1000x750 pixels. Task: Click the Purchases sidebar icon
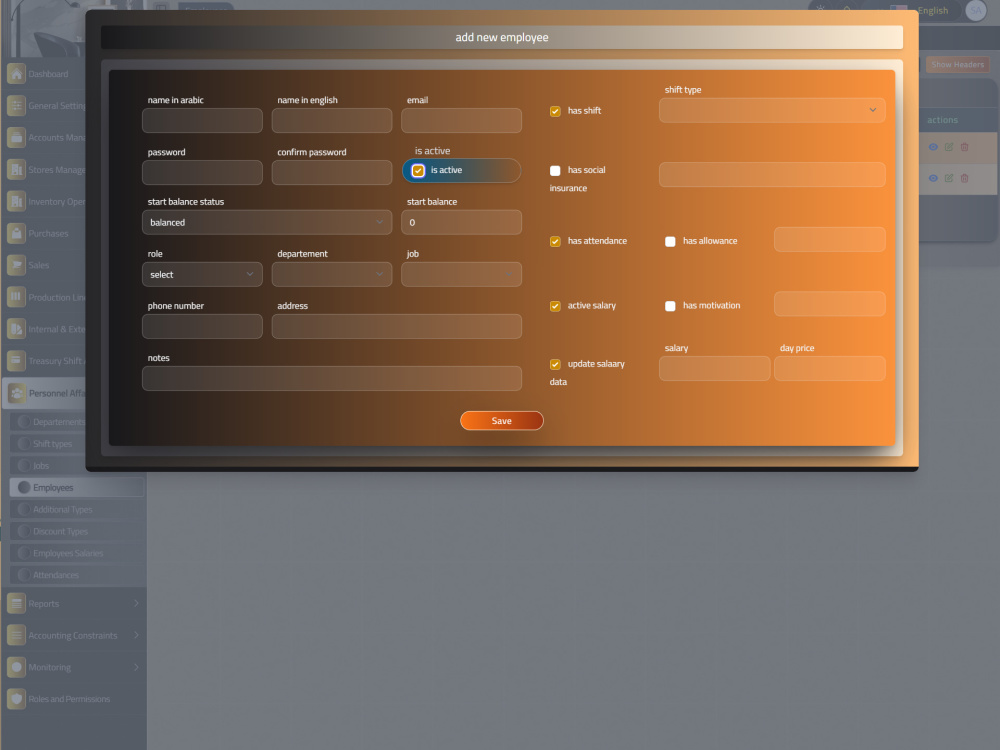tap(17, 233)
